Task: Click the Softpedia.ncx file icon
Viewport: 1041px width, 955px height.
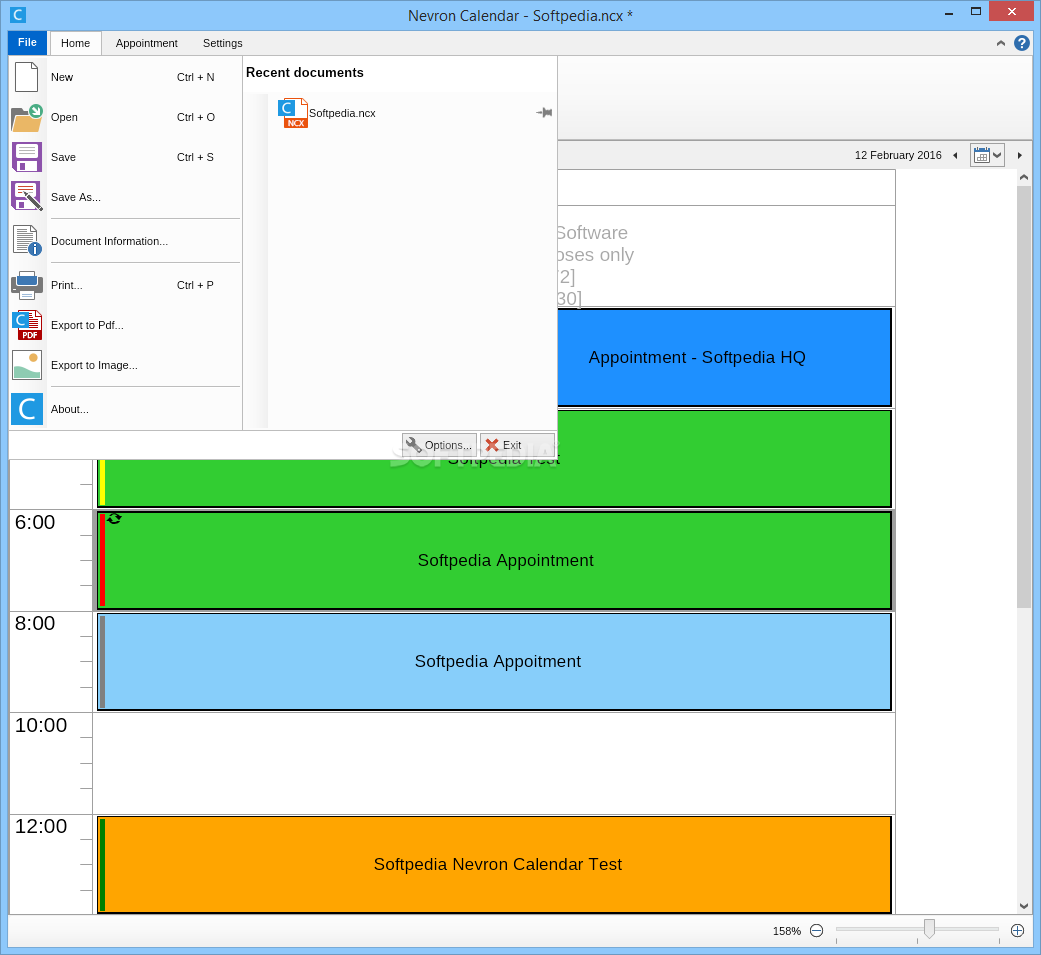Action: pyautogui.click(x=293, y=113)
